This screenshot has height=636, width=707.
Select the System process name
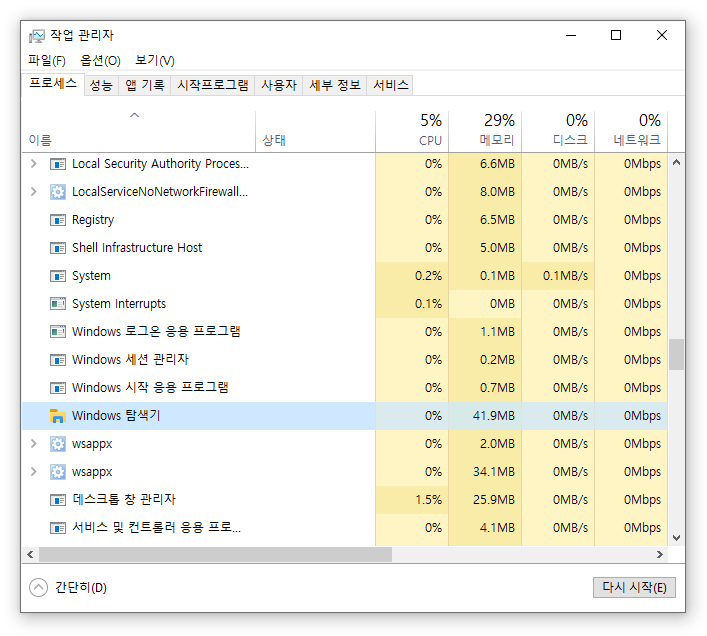pyautogui.click(x=91, y=276)
